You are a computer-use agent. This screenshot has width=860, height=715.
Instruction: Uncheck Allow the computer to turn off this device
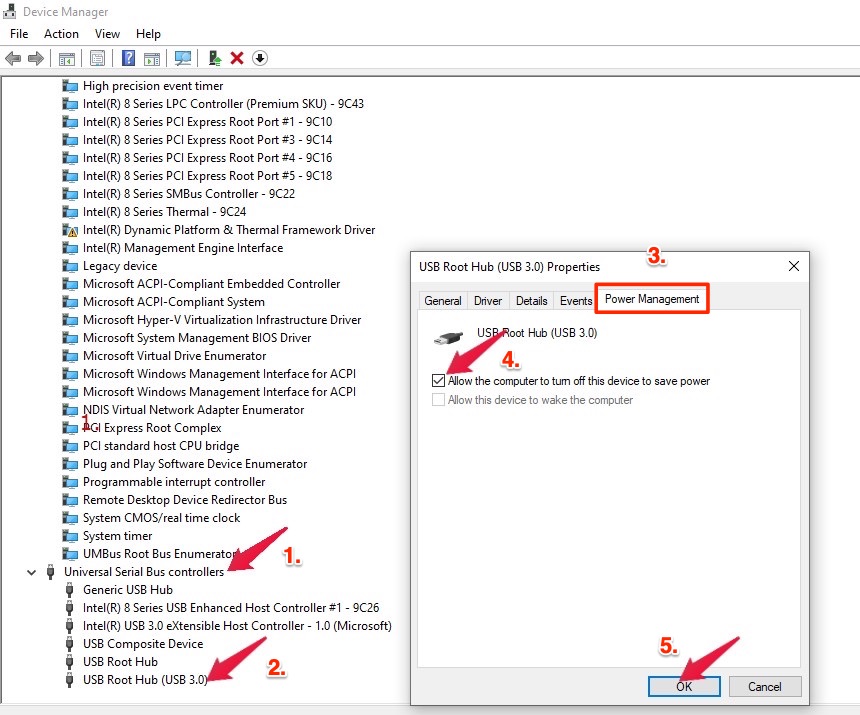(438, 381)
